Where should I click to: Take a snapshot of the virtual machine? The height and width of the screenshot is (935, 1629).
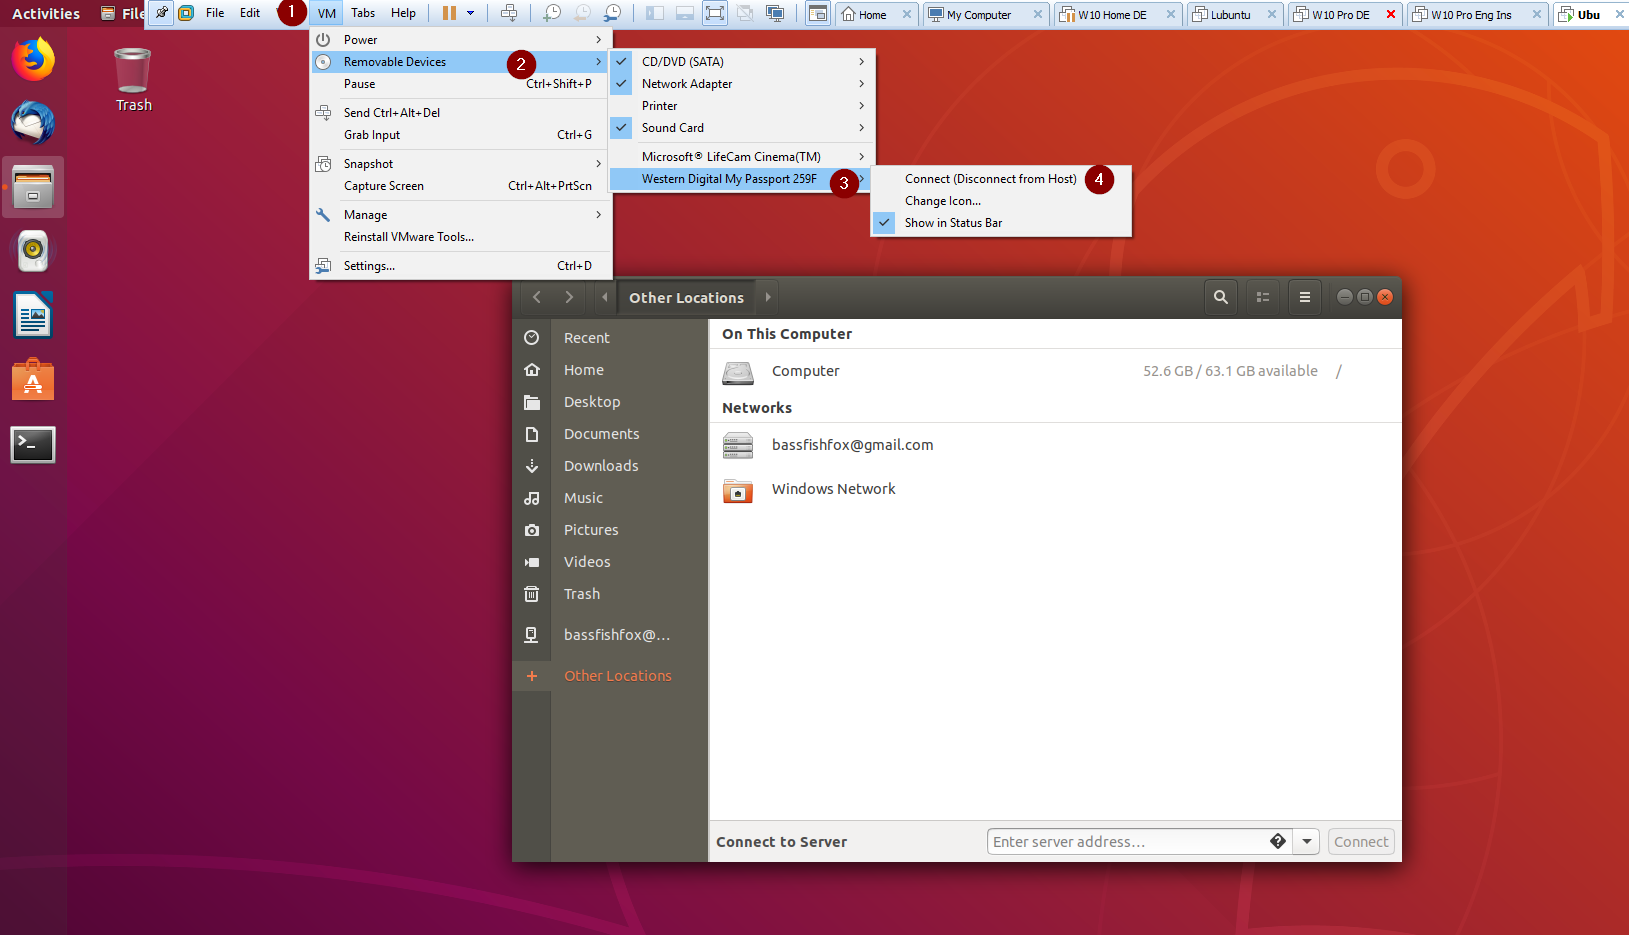(551, 14)
